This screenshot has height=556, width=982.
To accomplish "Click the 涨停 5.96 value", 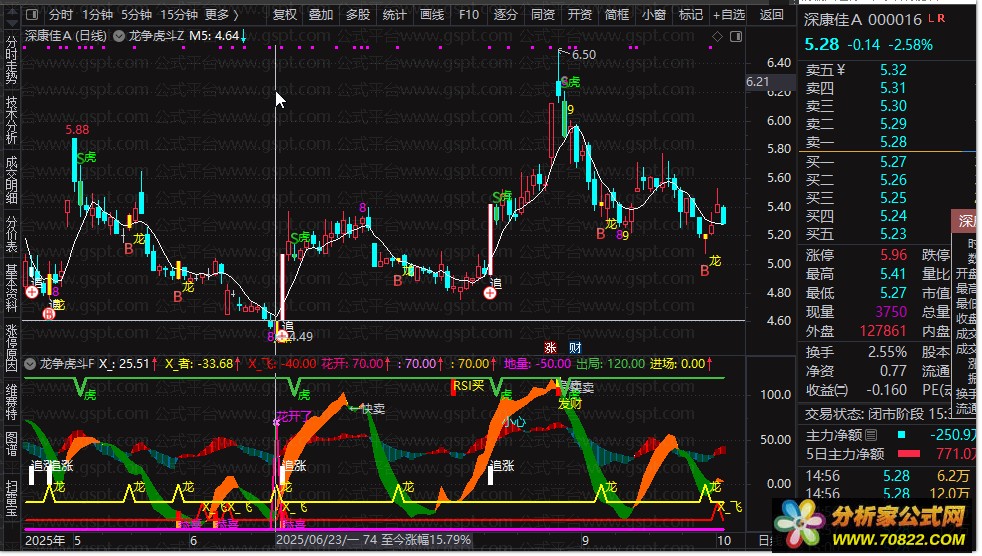I will click(893, 255).
